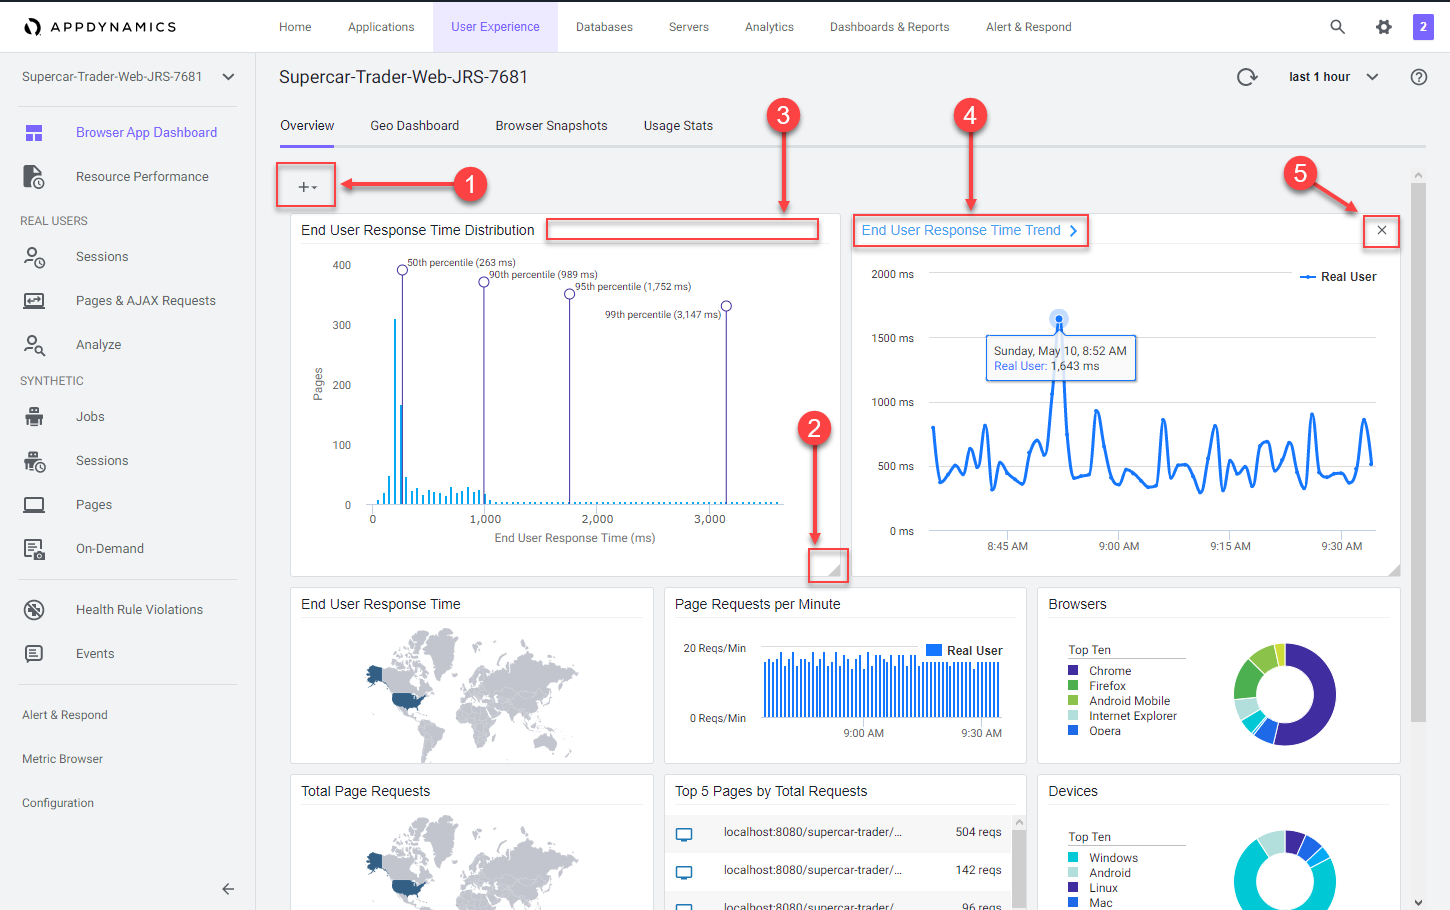Open the search magnifier in top bar
Viewport: 1450px width, 910px height.
[1337, 27]
